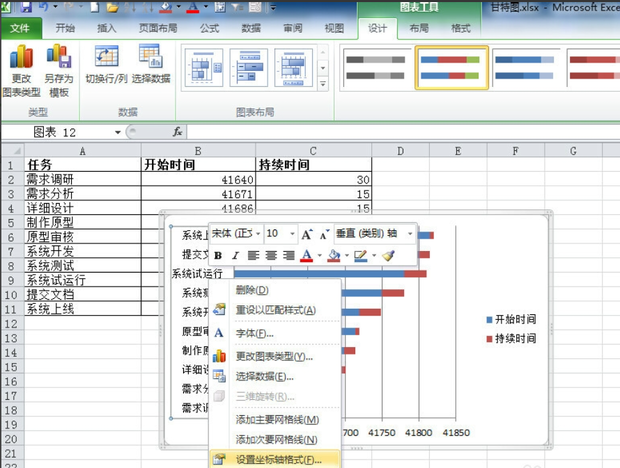Click the Open folder icon in quick access toolbar
The height and width of the screenshot is (468, 620).
point(113,6)
